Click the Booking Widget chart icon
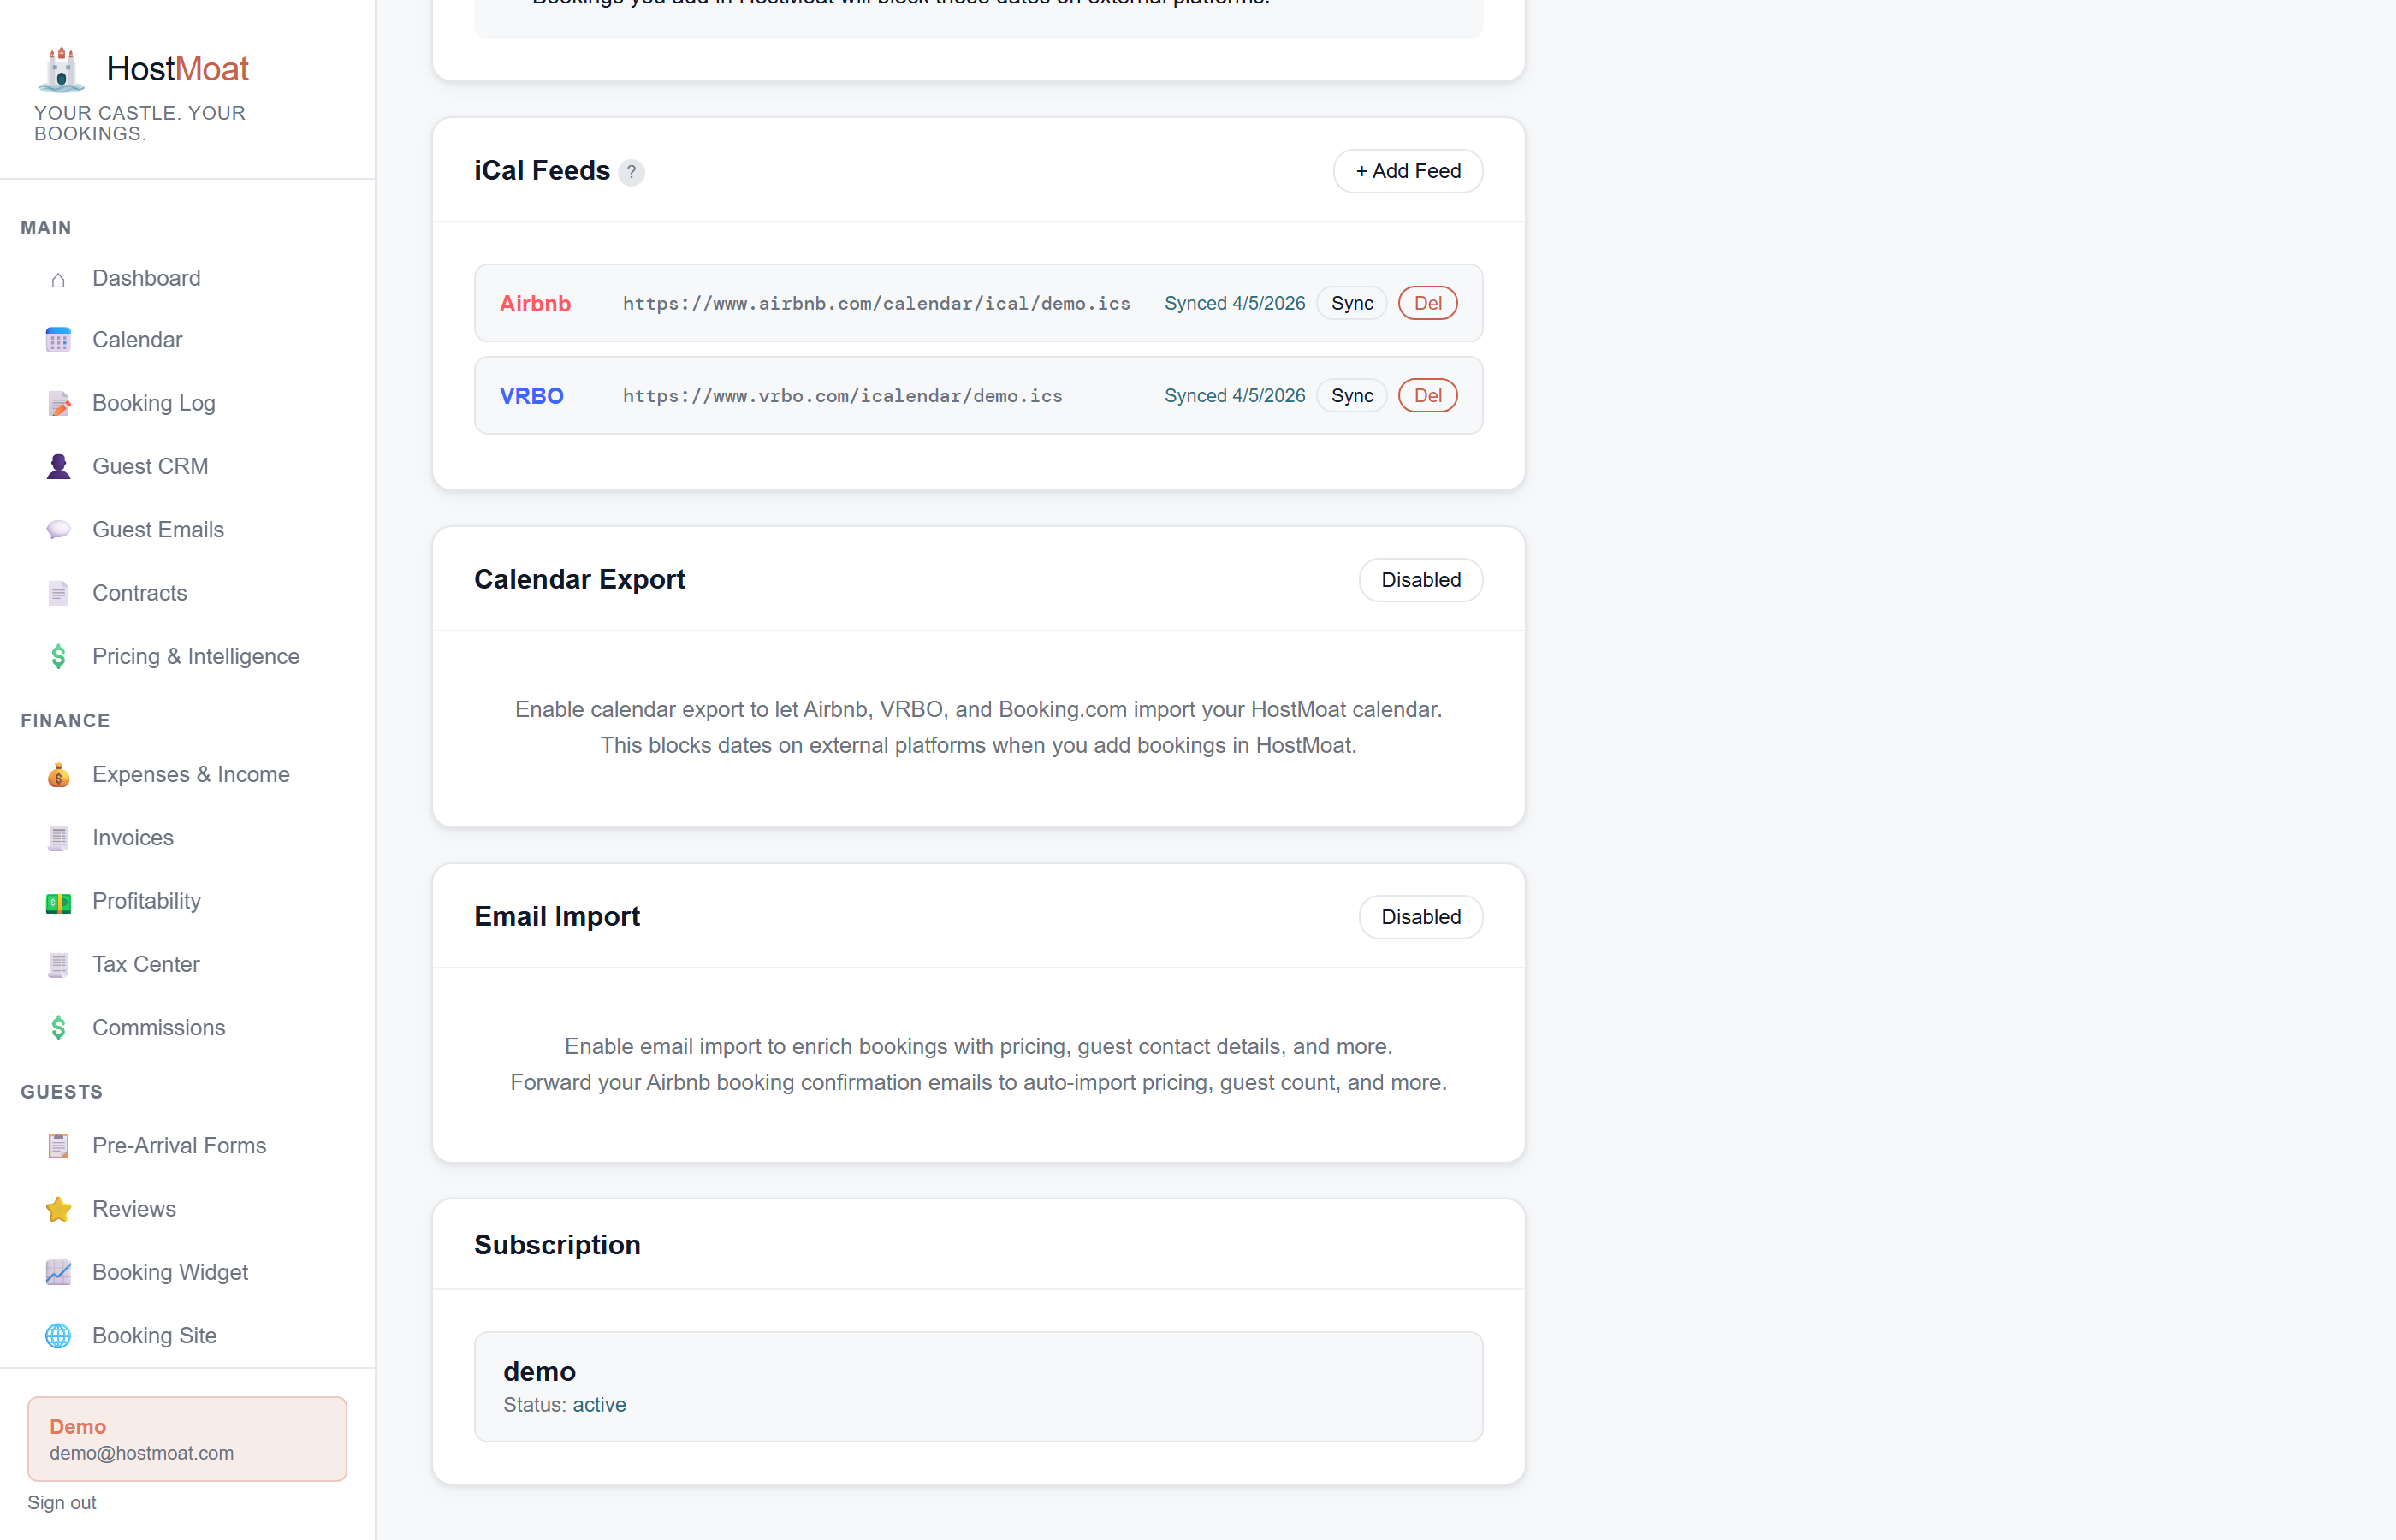The width and height of the screenshot is (2396, 1540). [x=58, y=1272]
